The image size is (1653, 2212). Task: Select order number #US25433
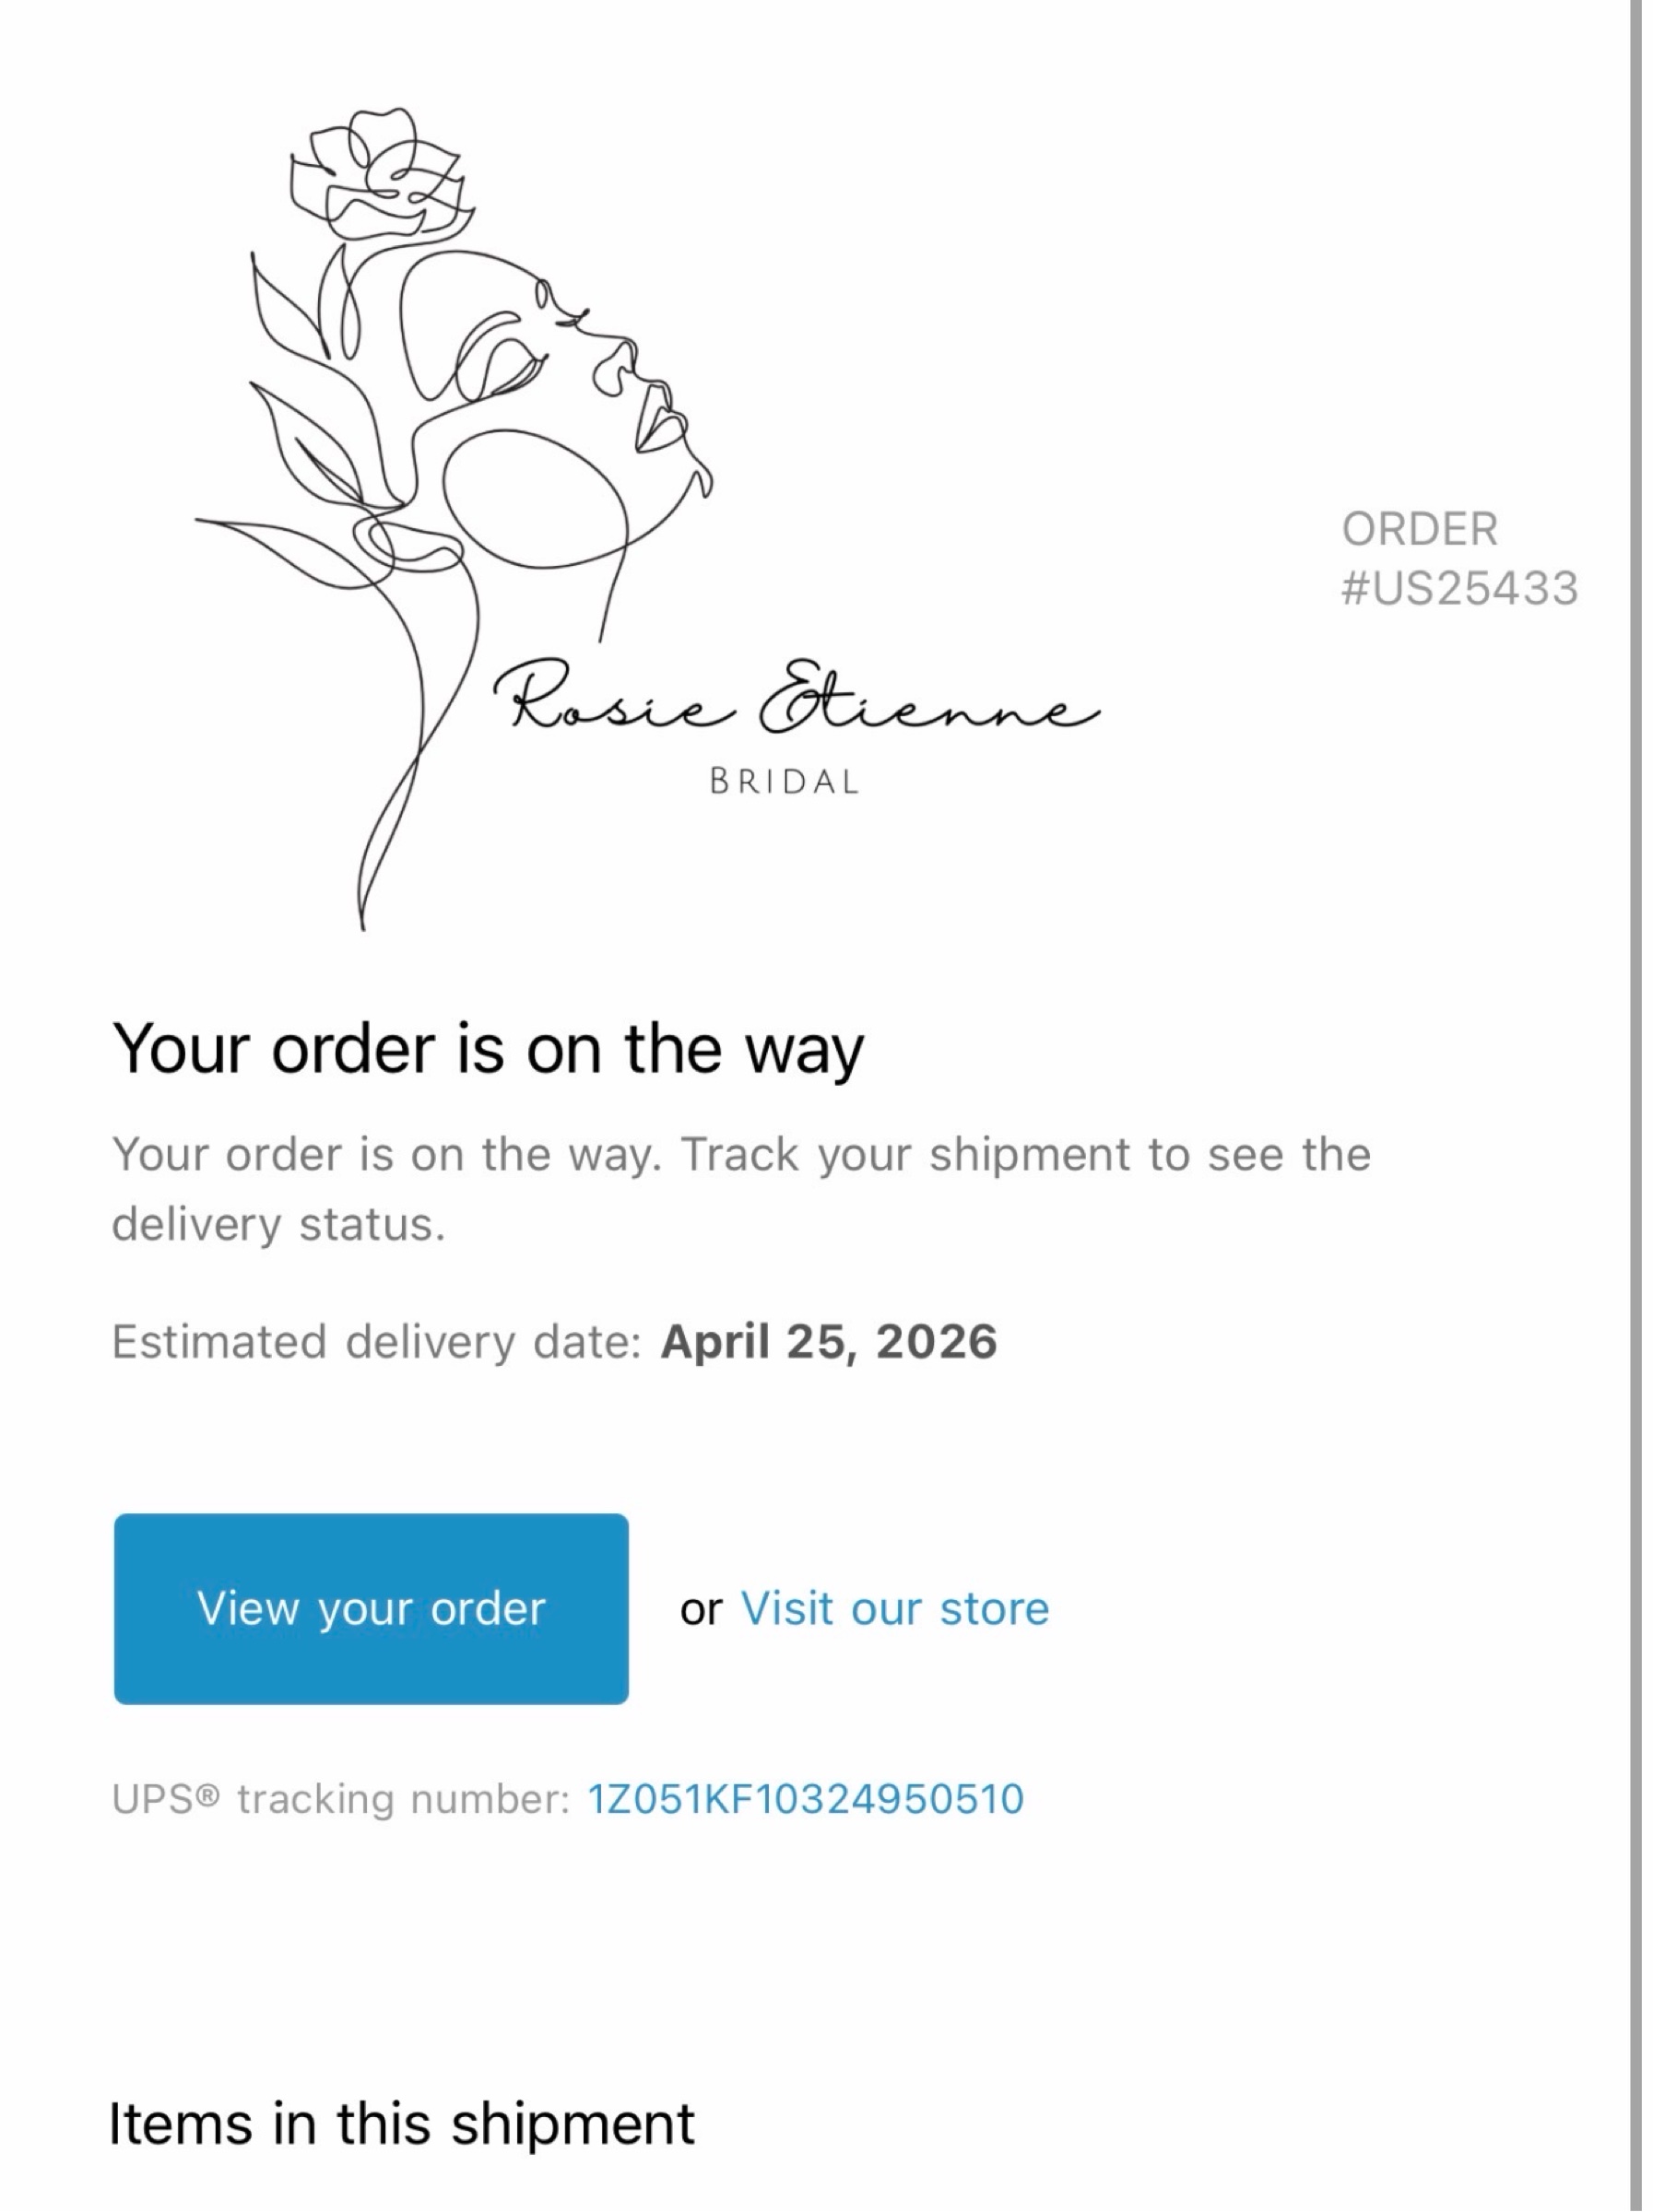point(1459,588)
